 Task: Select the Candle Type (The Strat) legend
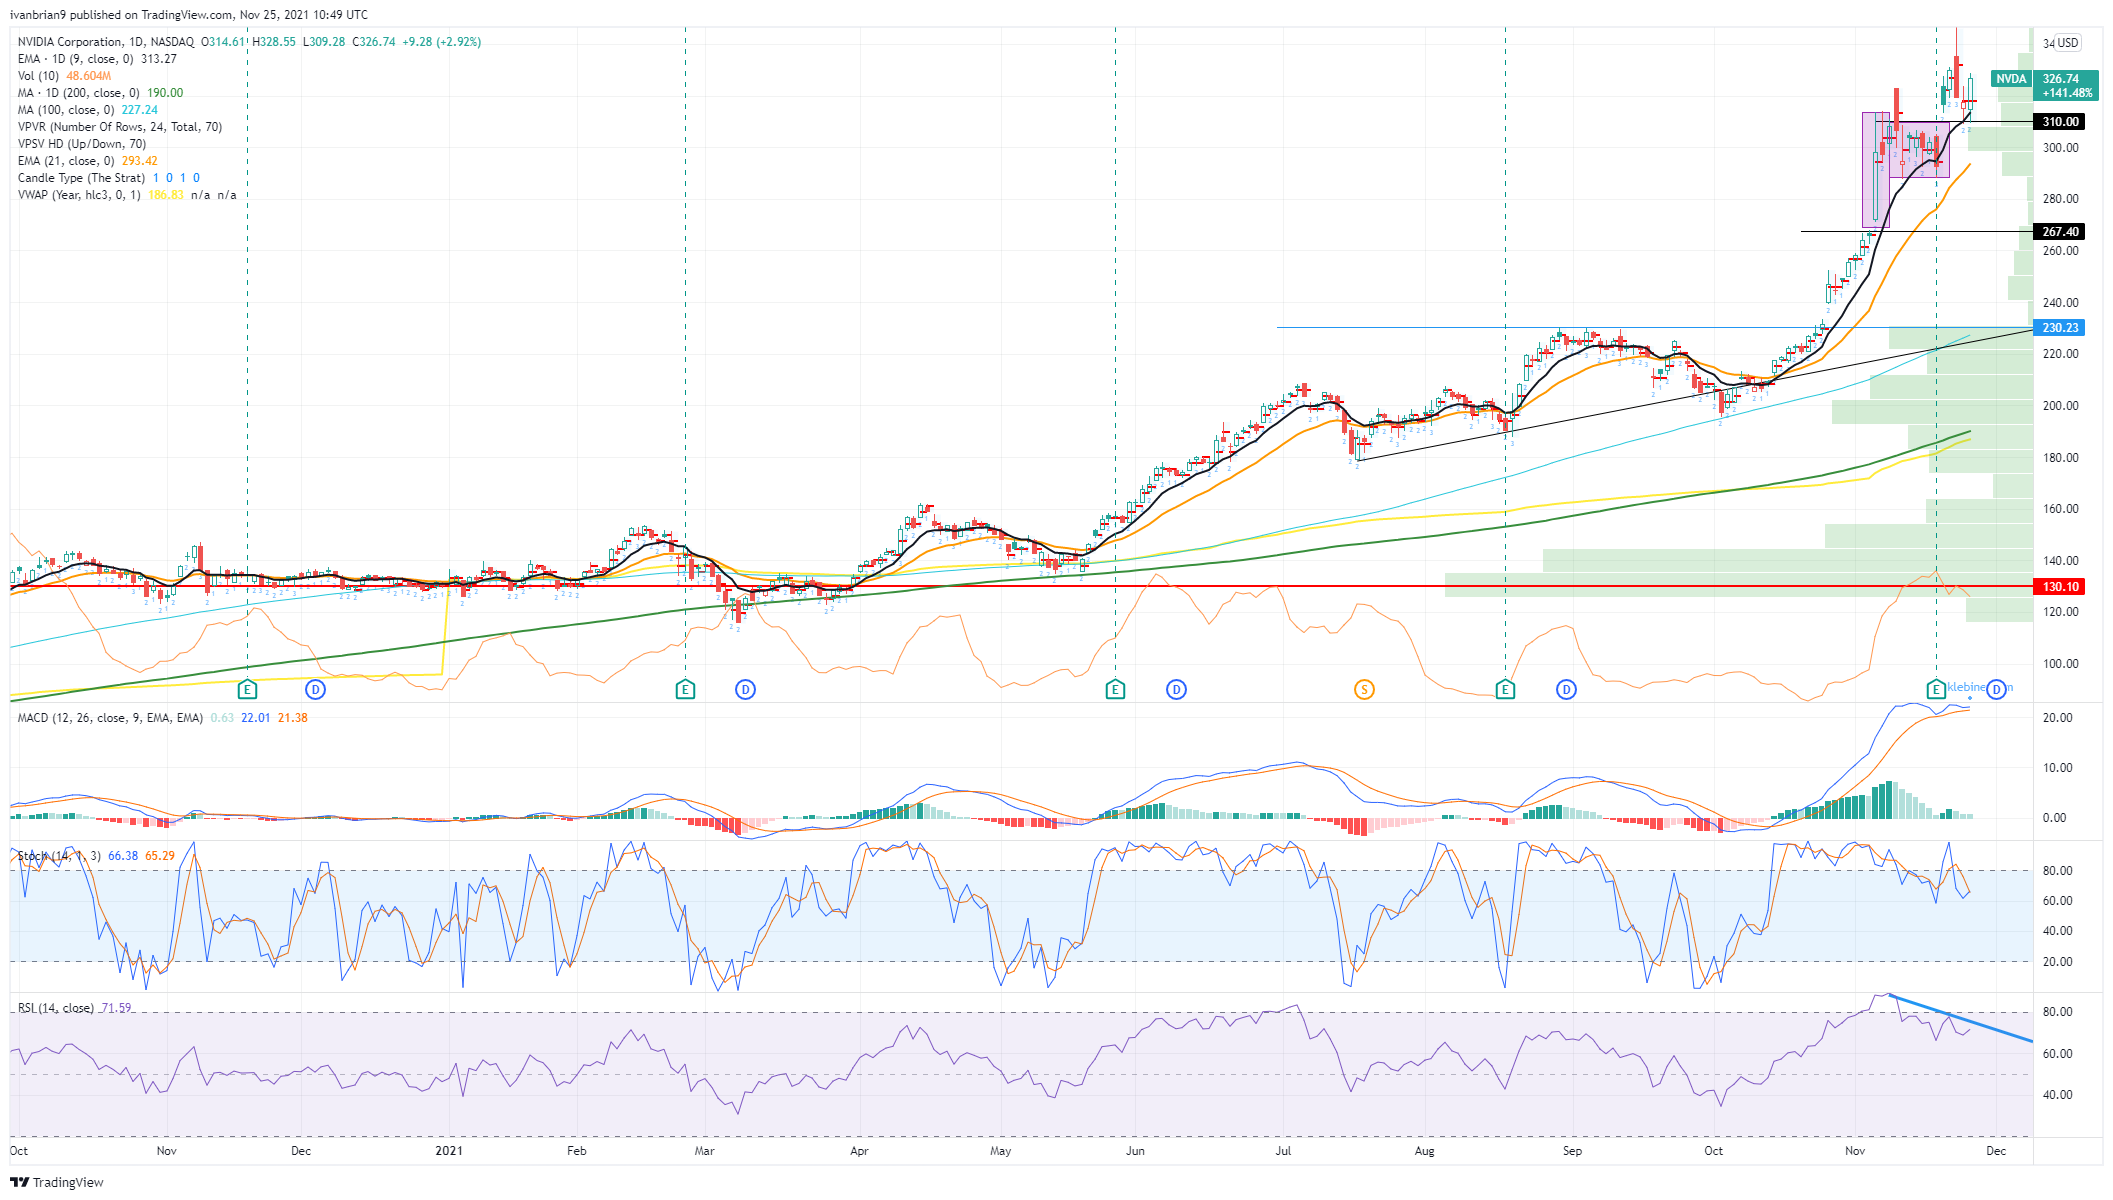coord(109,178)
